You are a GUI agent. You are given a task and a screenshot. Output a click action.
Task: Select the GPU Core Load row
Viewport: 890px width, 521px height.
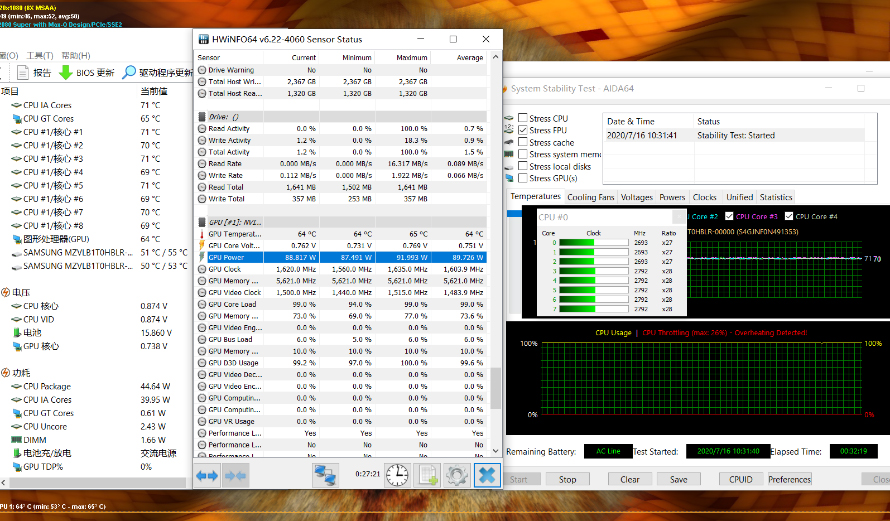tap(341, 304)
